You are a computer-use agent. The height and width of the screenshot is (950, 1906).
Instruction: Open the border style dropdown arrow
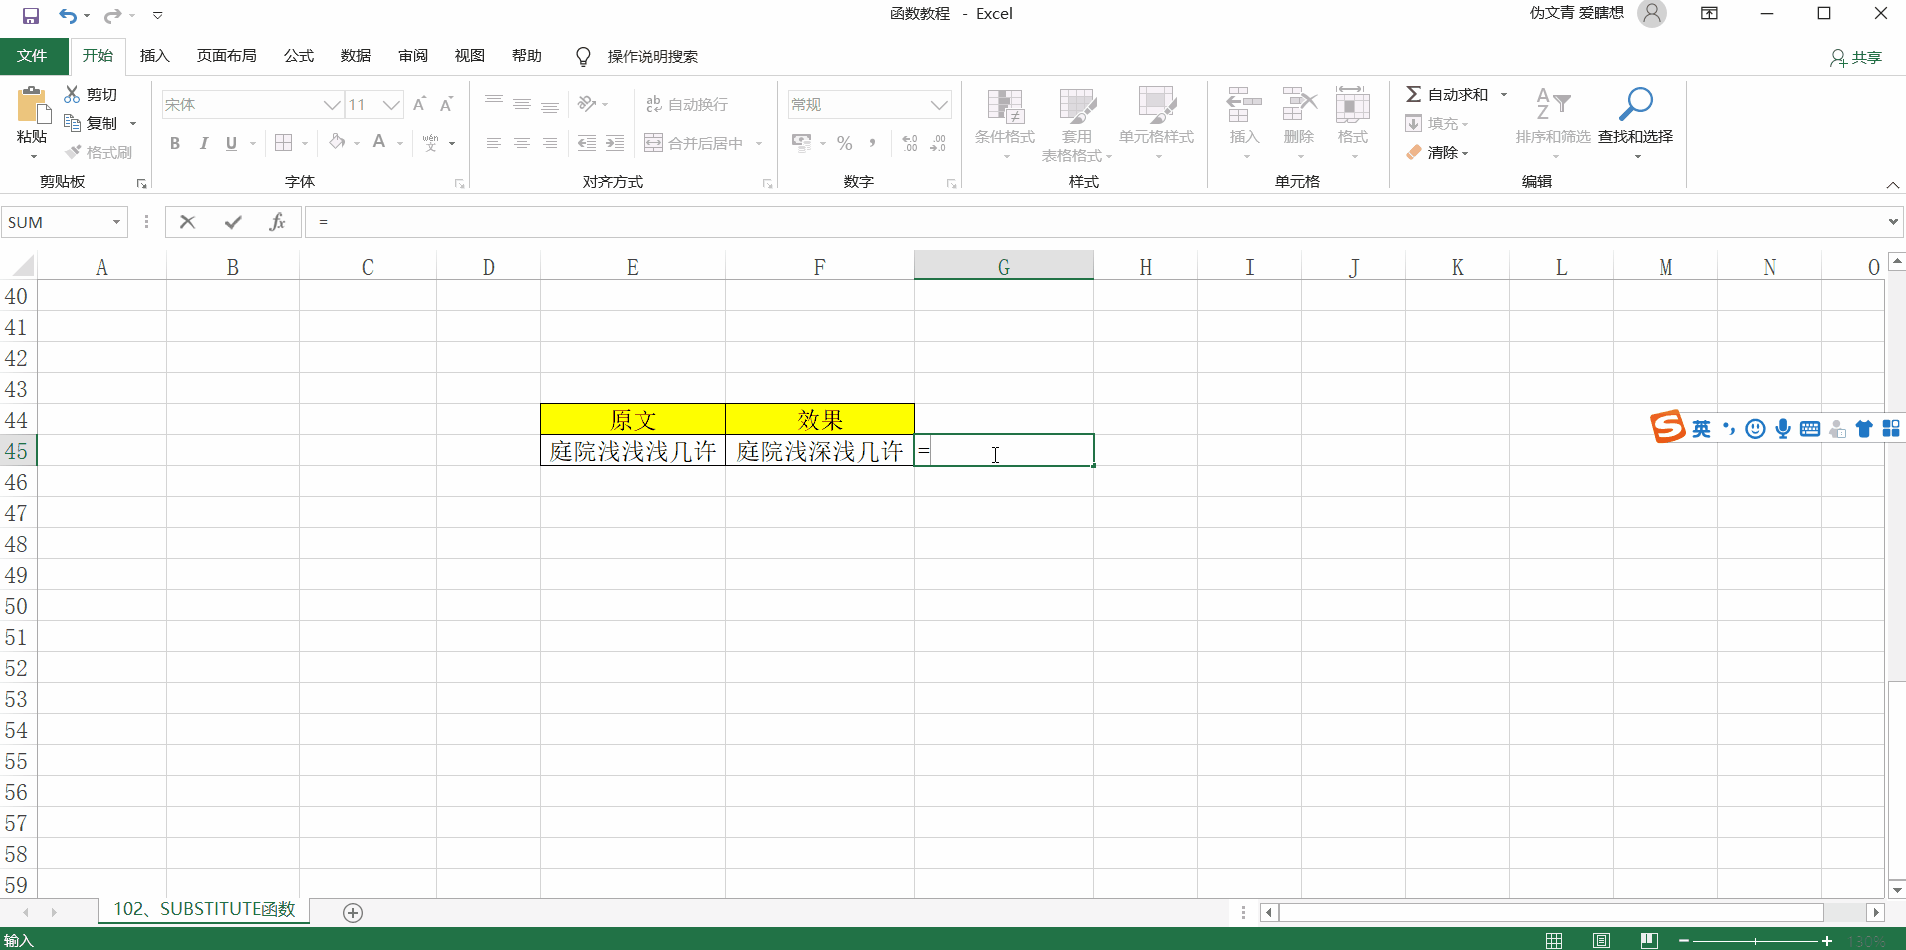(x=303, y=143)
